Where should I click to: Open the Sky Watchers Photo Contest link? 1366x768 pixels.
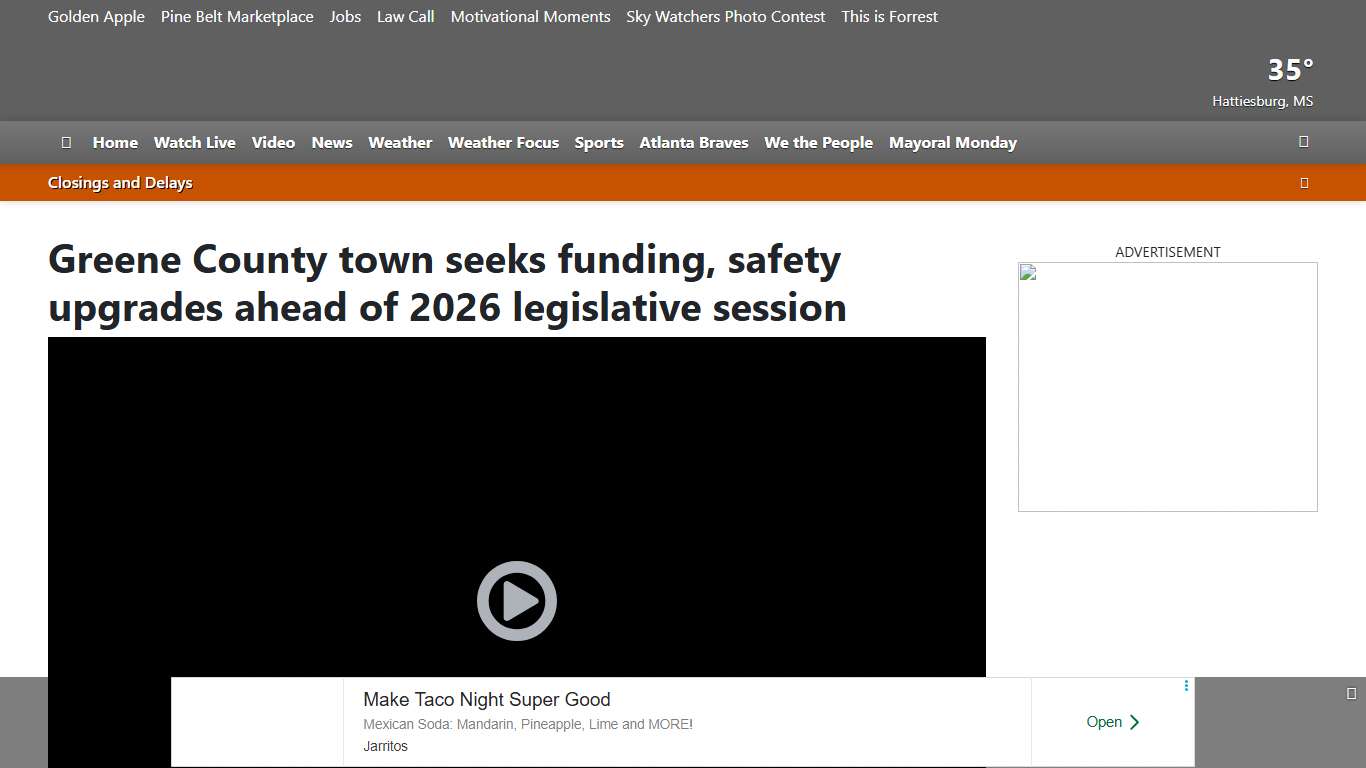click(725, 16)
